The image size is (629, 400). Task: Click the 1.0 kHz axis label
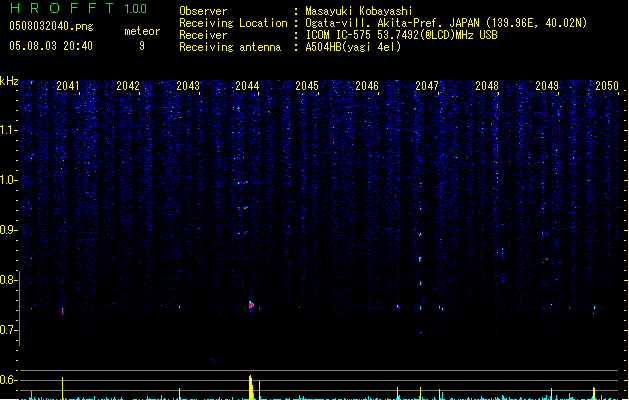click(8, 180)
